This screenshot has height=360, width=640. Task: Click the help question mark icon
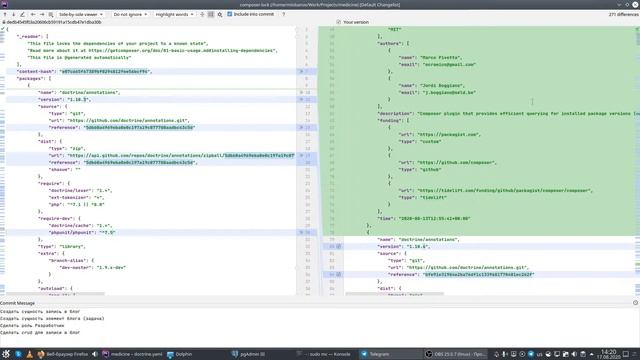click(x=284, y=14)
